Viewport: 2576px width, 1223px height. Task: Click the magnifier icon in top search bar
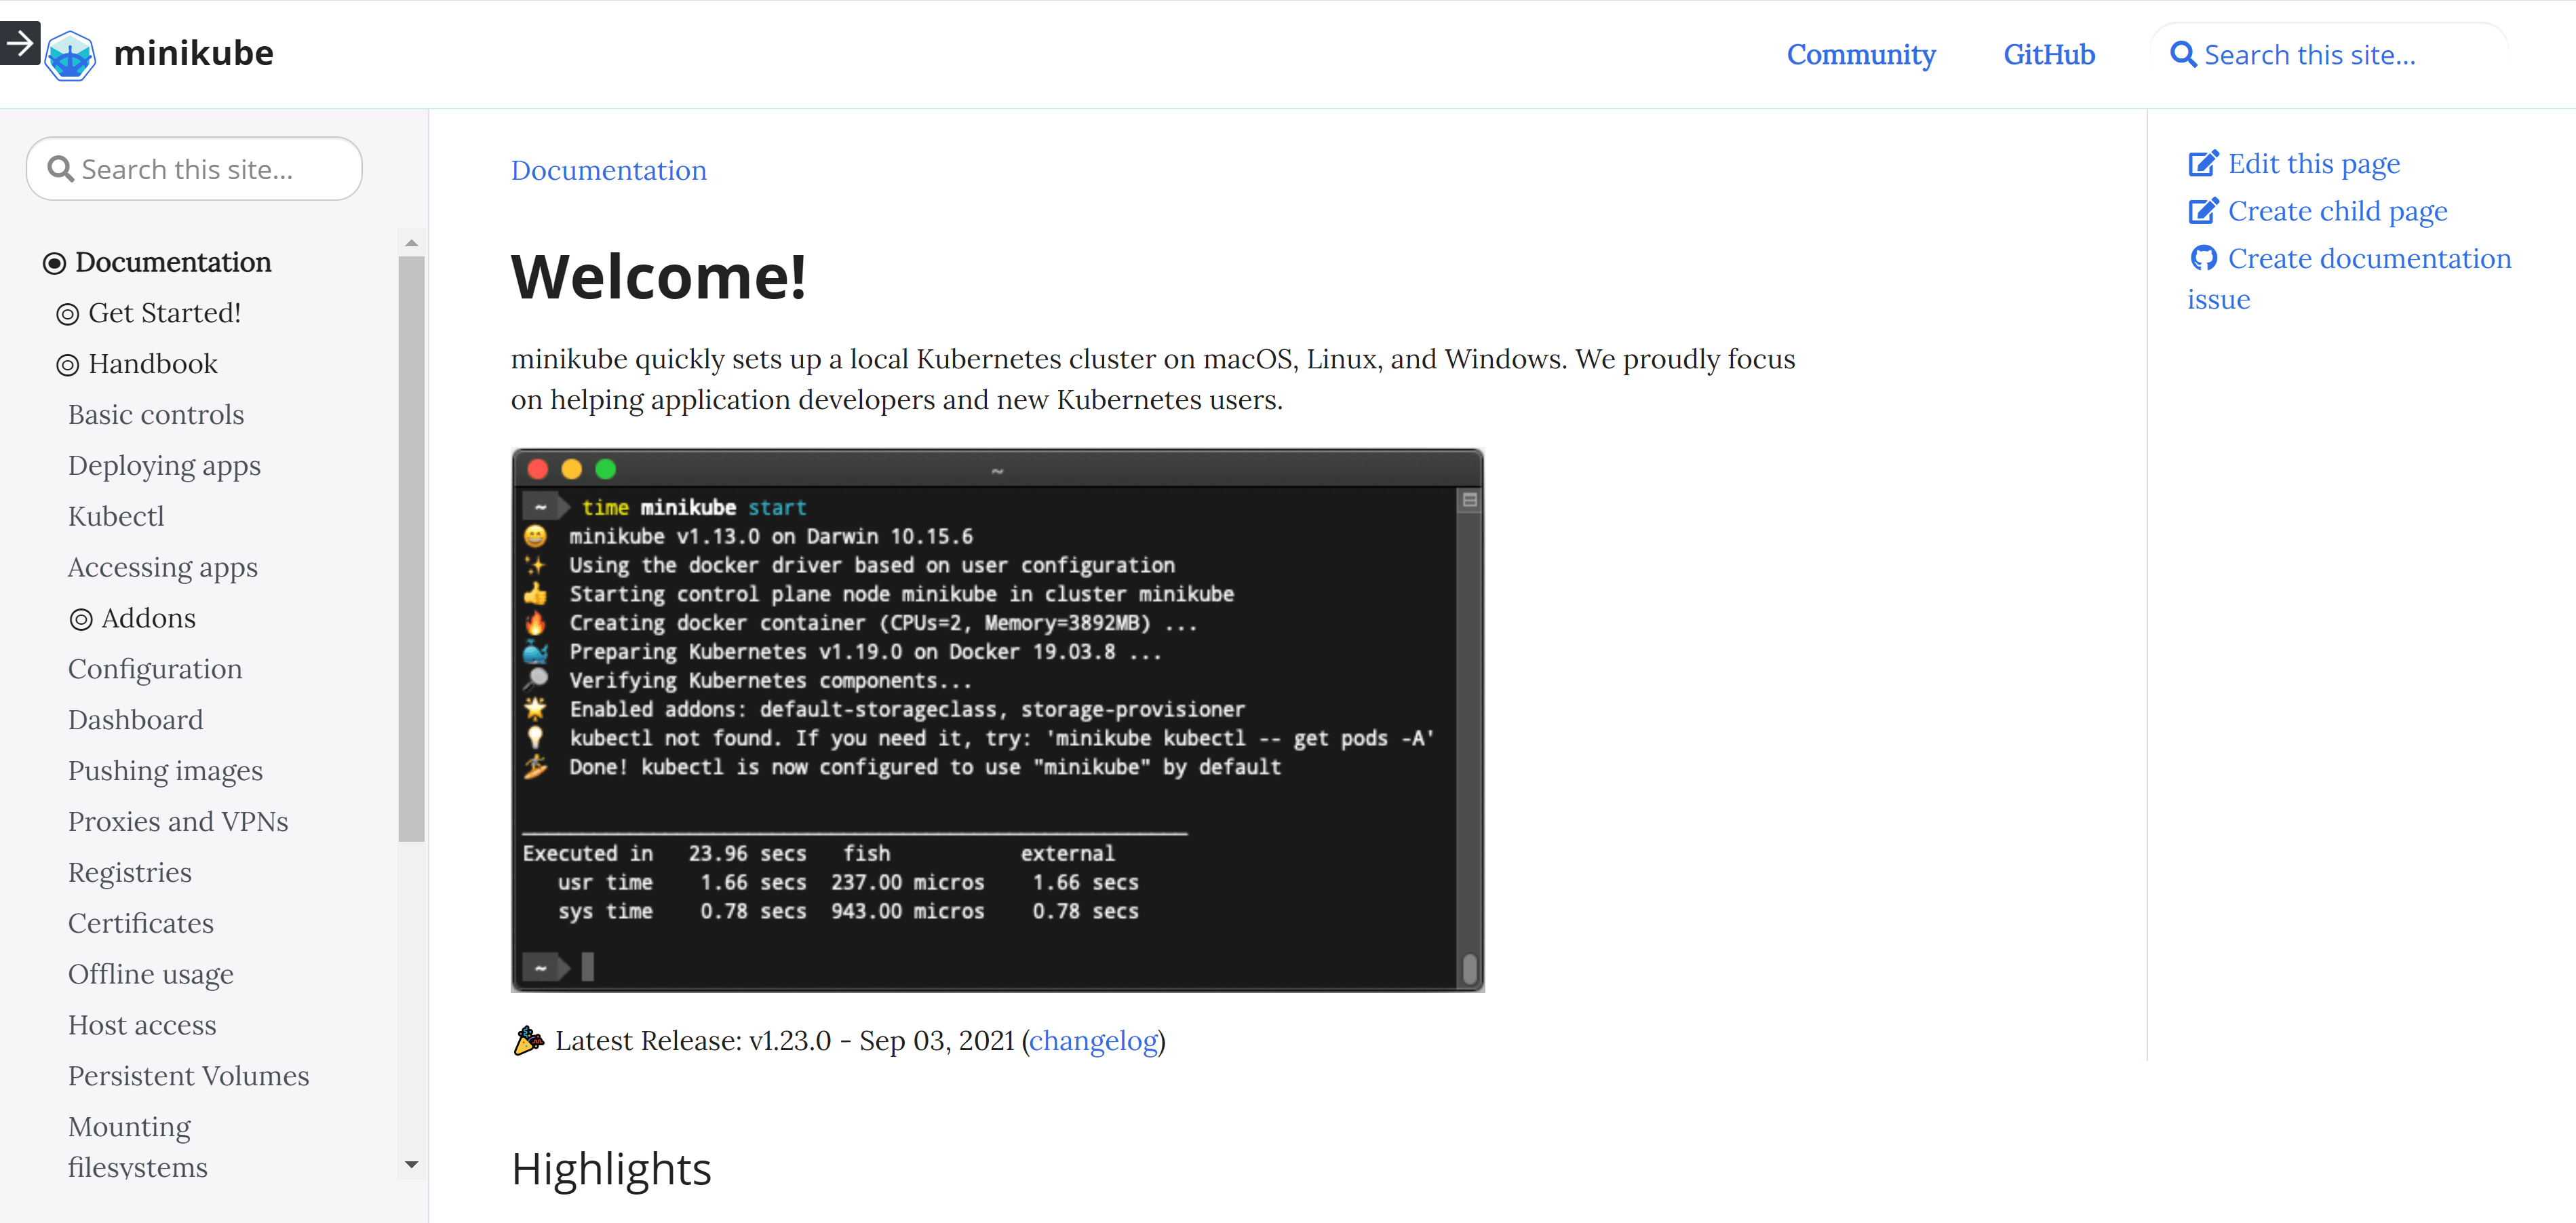[2183, 55]
